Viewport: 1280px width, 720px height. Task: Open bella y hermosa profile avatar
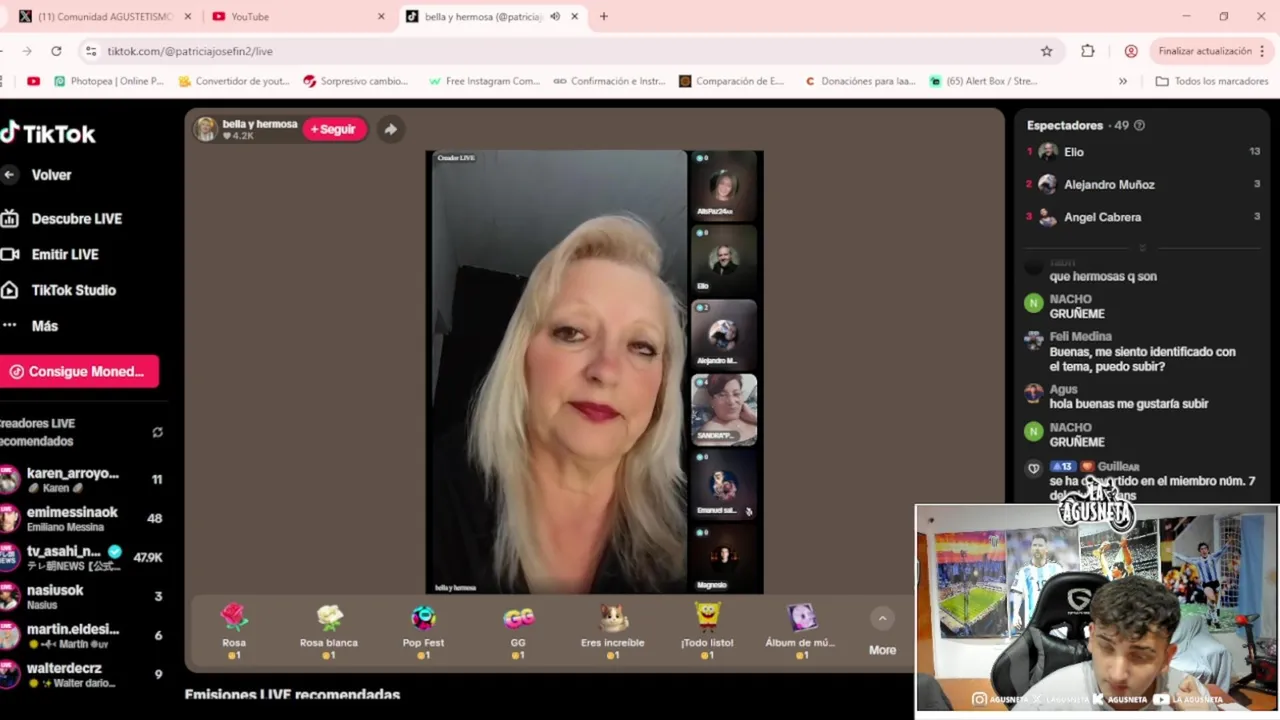[x=205, y=129]
